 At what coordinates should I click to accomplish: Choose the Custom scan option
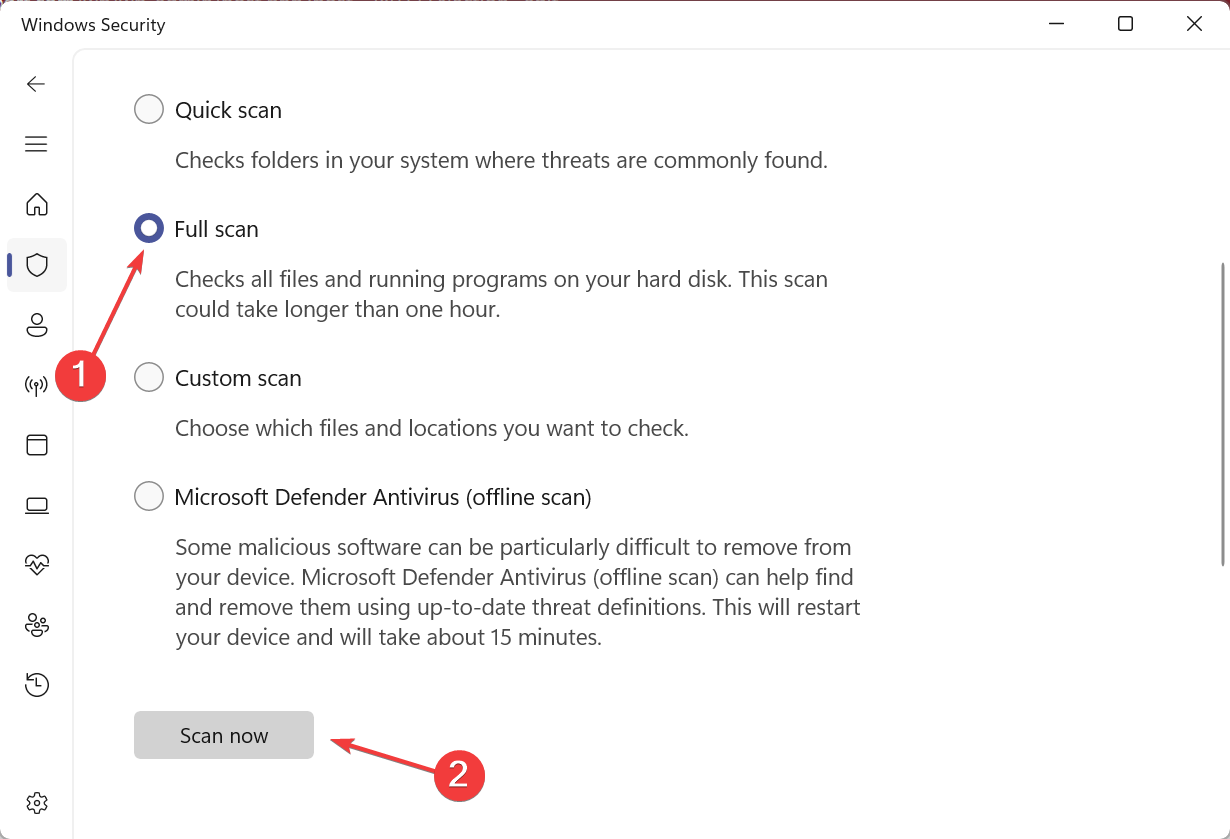(x=149, y=378)
